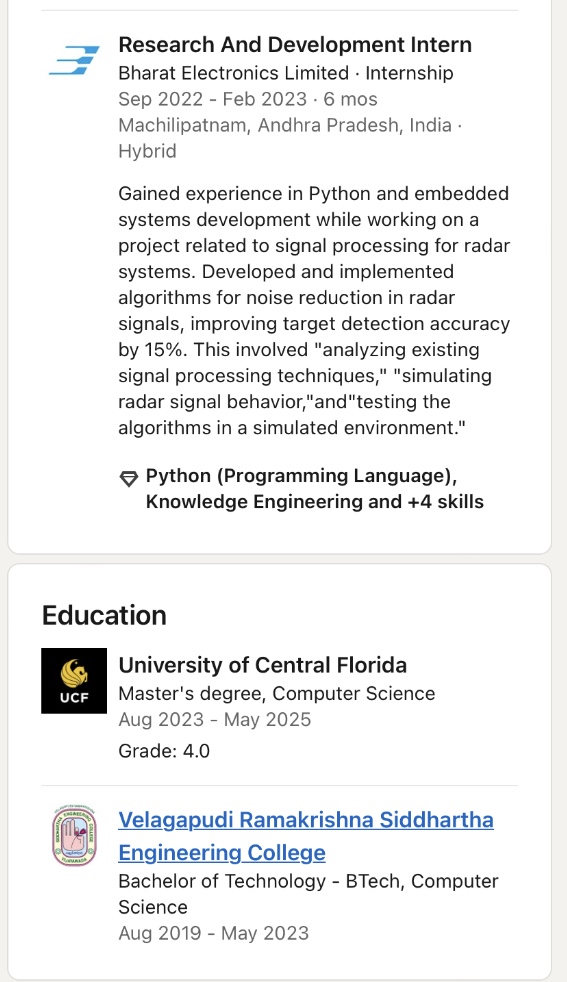Click Bharat Electronics Limited · Internship text
567x982 pixels.
click(286, 73)
